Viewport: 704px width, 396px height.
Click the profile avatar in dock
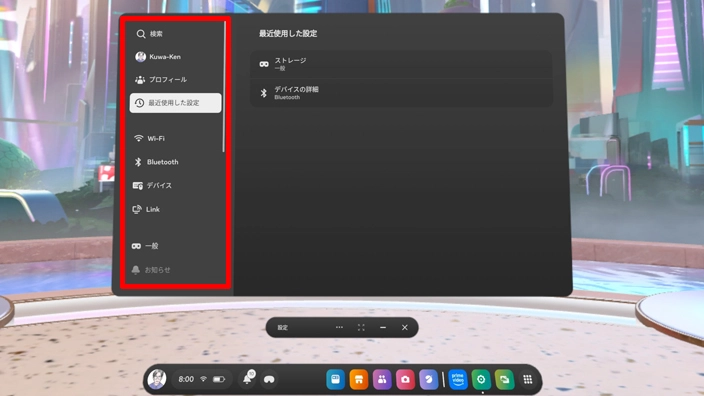click(157, 379)
